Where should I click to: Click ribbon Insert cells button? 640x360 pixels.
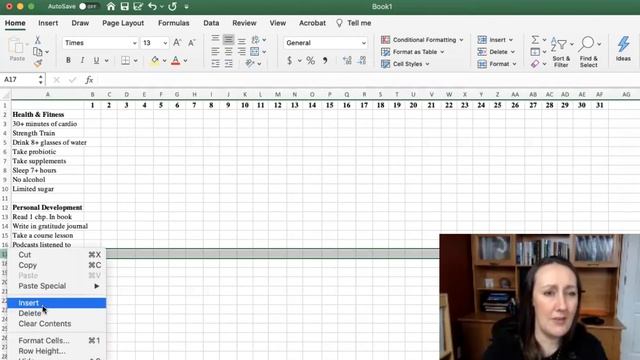point(495,40)
